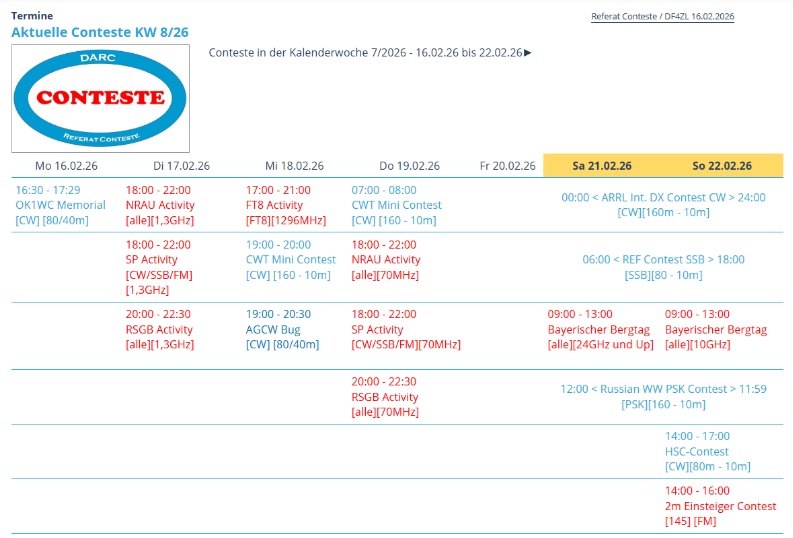Open the Russian WW PSK Contest entry
Image resolution: width=793 pixels, height=538 pixels.
663,389
